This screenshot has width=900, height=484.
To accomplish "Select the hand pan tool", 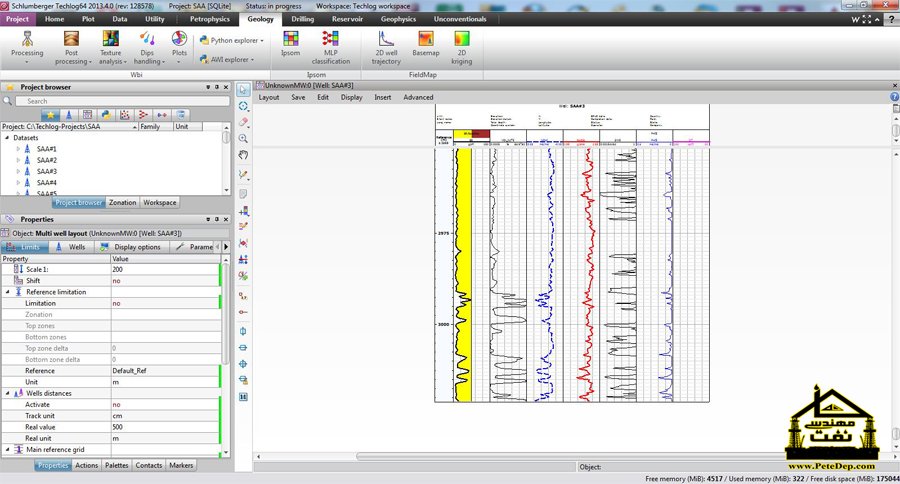I will (x=243, y=155).
